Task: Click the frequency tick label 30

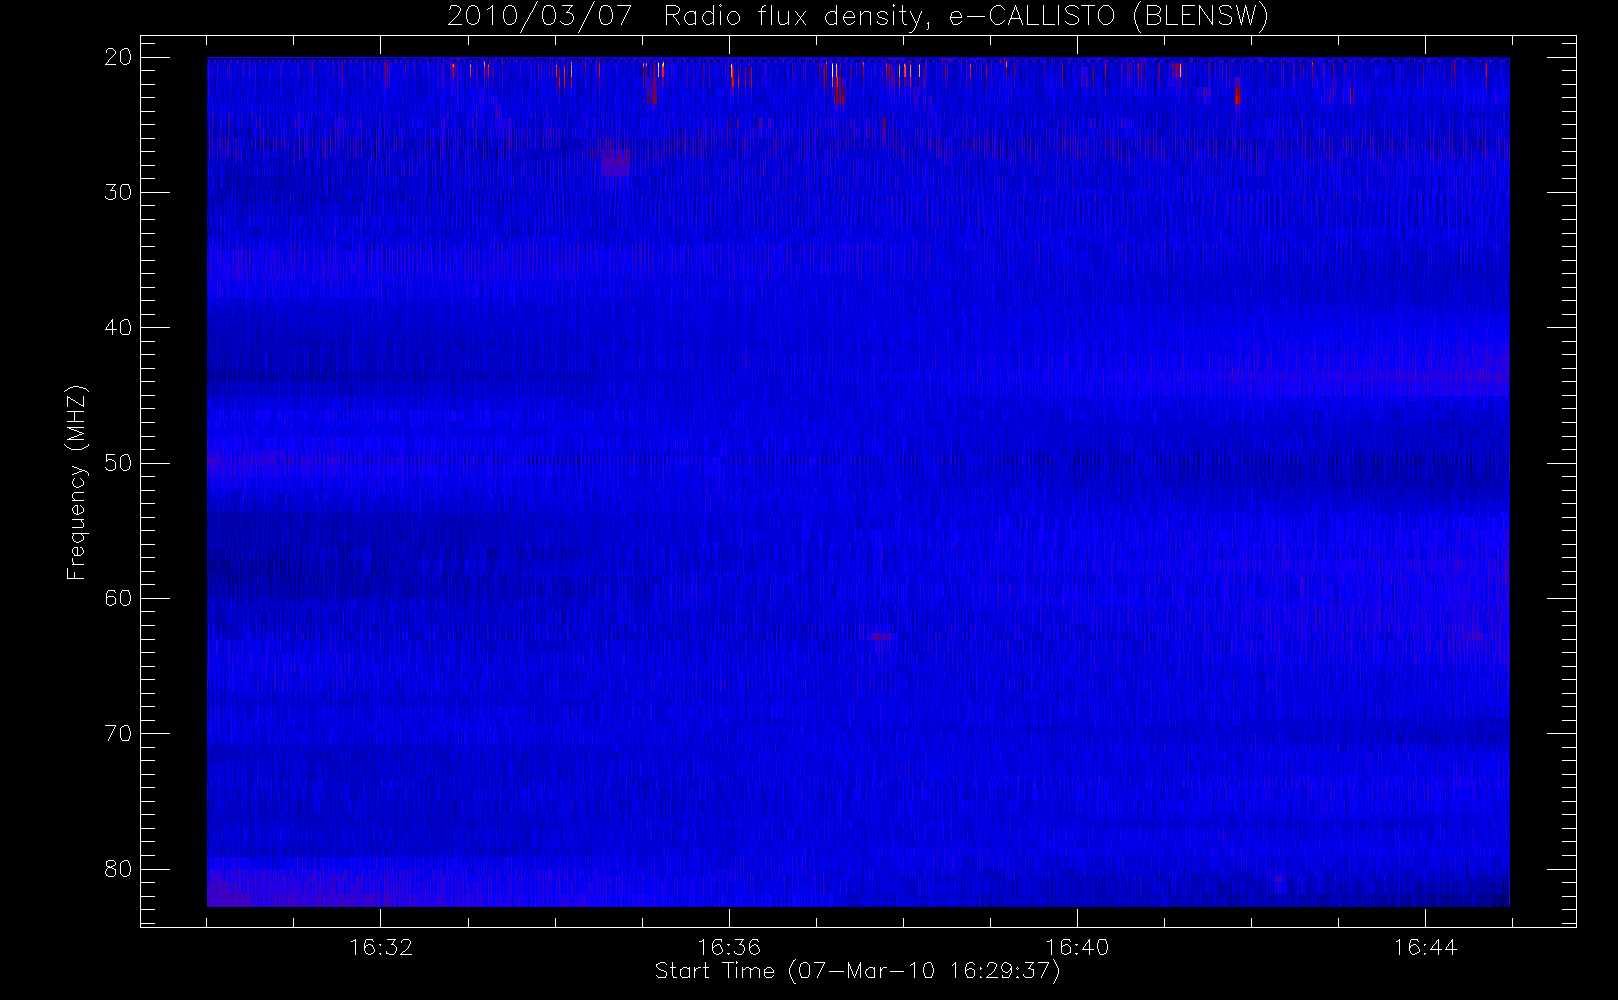Action: [119, 193]
